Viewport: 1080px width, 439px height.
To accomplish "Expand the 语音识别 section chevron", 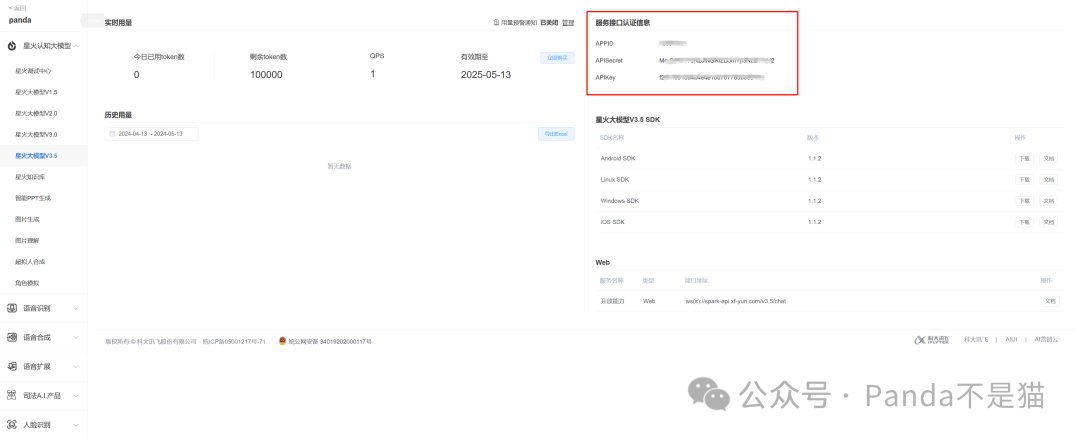I will (76, 308).
